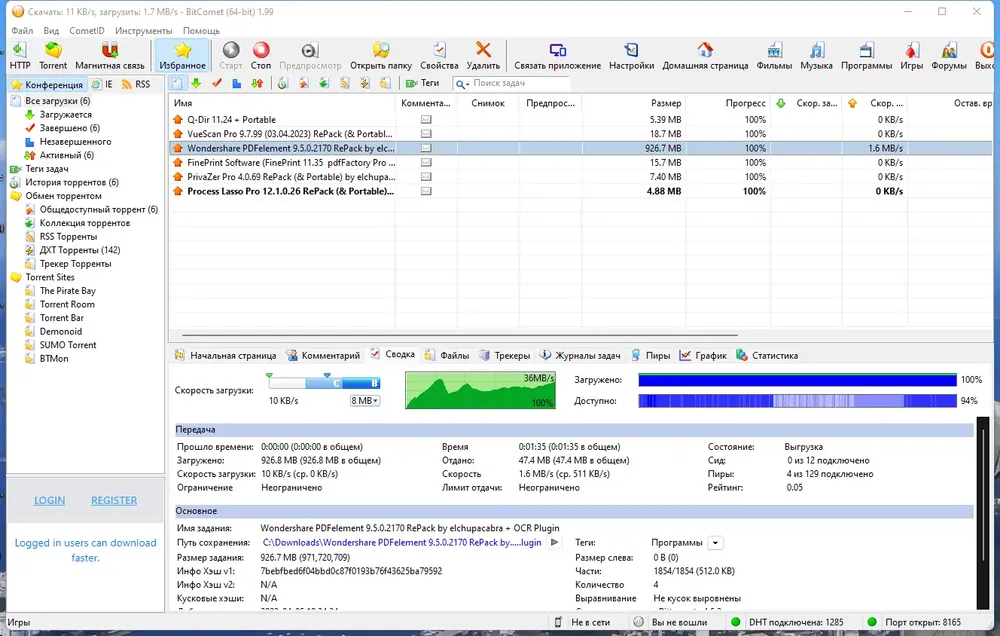
Task: Switch to the IE sidebar tab
Action: [102, 84]
